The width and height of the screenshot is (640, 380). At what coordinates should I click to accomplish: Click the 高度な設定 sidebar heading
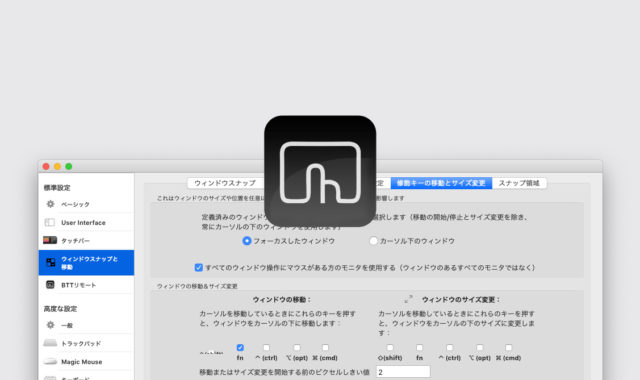60,309
